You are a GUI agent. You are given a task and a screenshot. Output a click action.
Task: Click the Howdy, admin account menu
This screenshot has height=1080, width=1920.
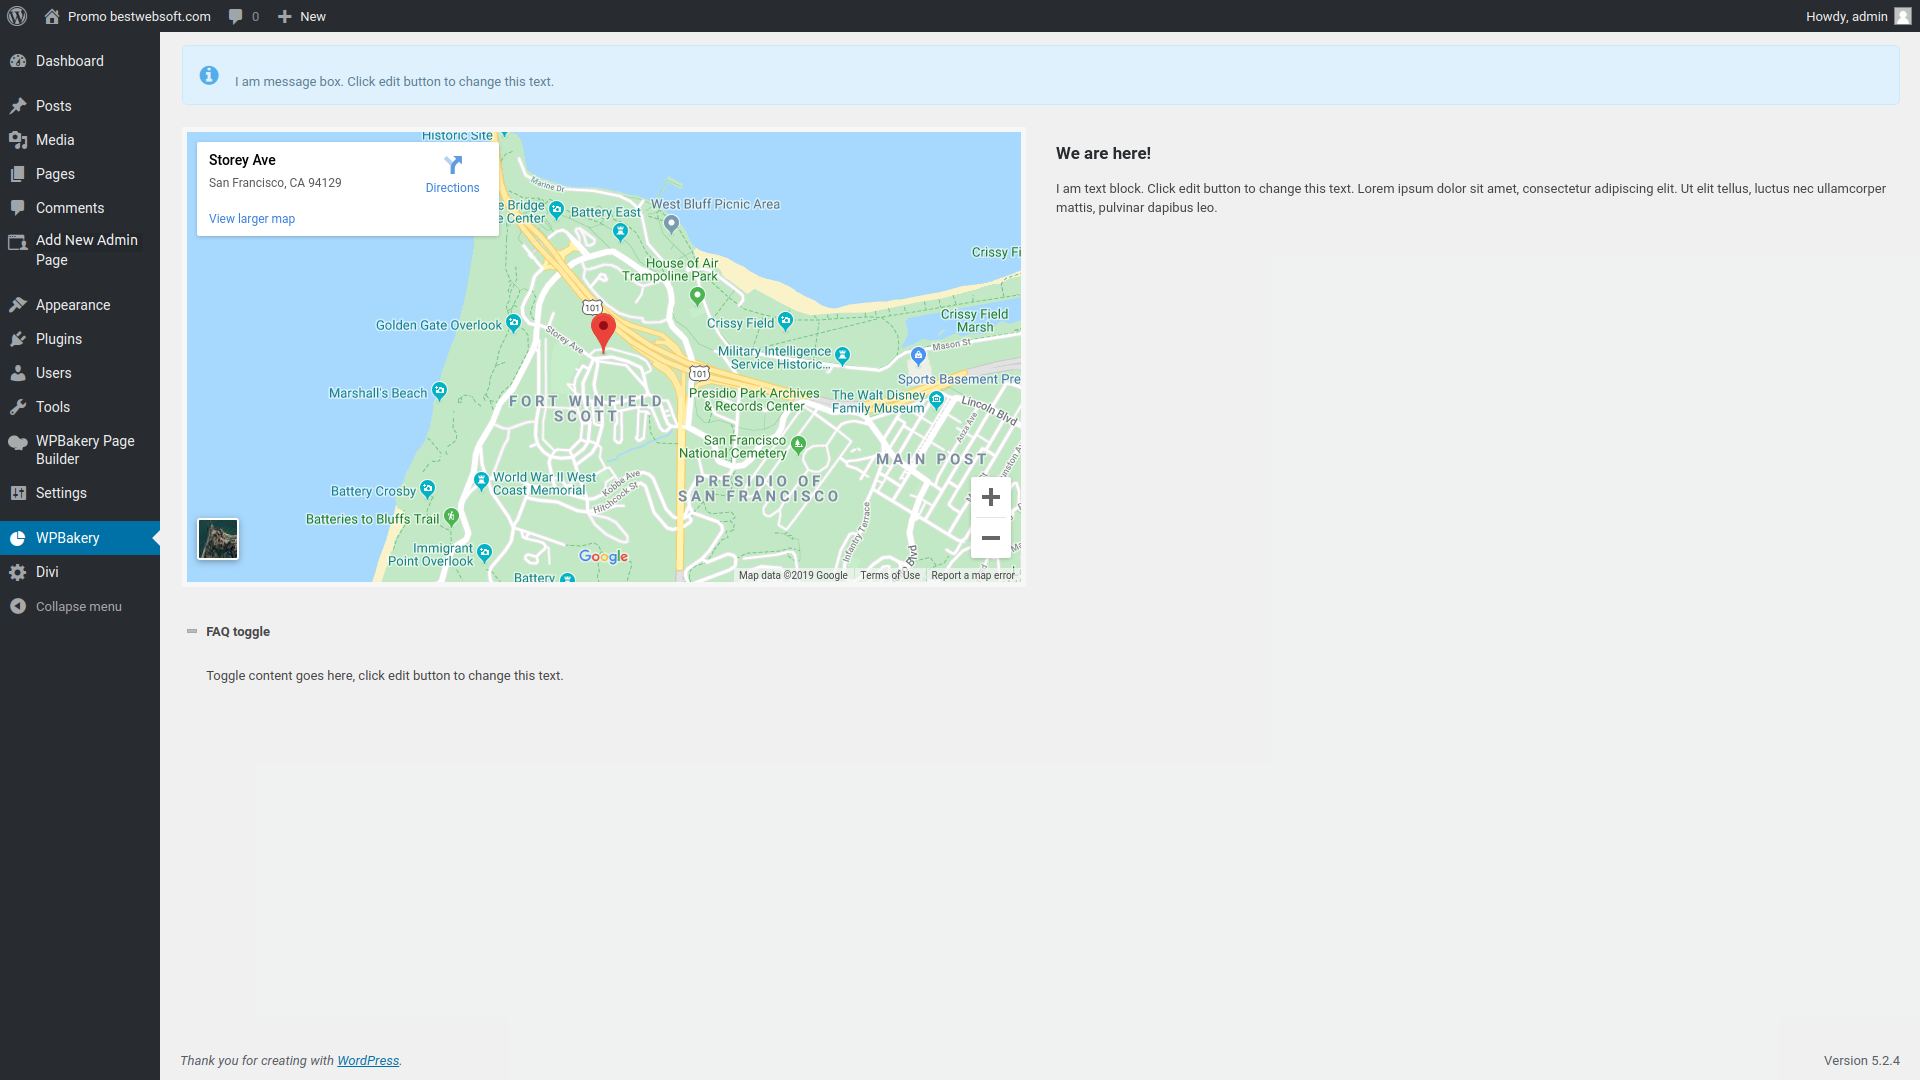click(x=1858, y=16)
